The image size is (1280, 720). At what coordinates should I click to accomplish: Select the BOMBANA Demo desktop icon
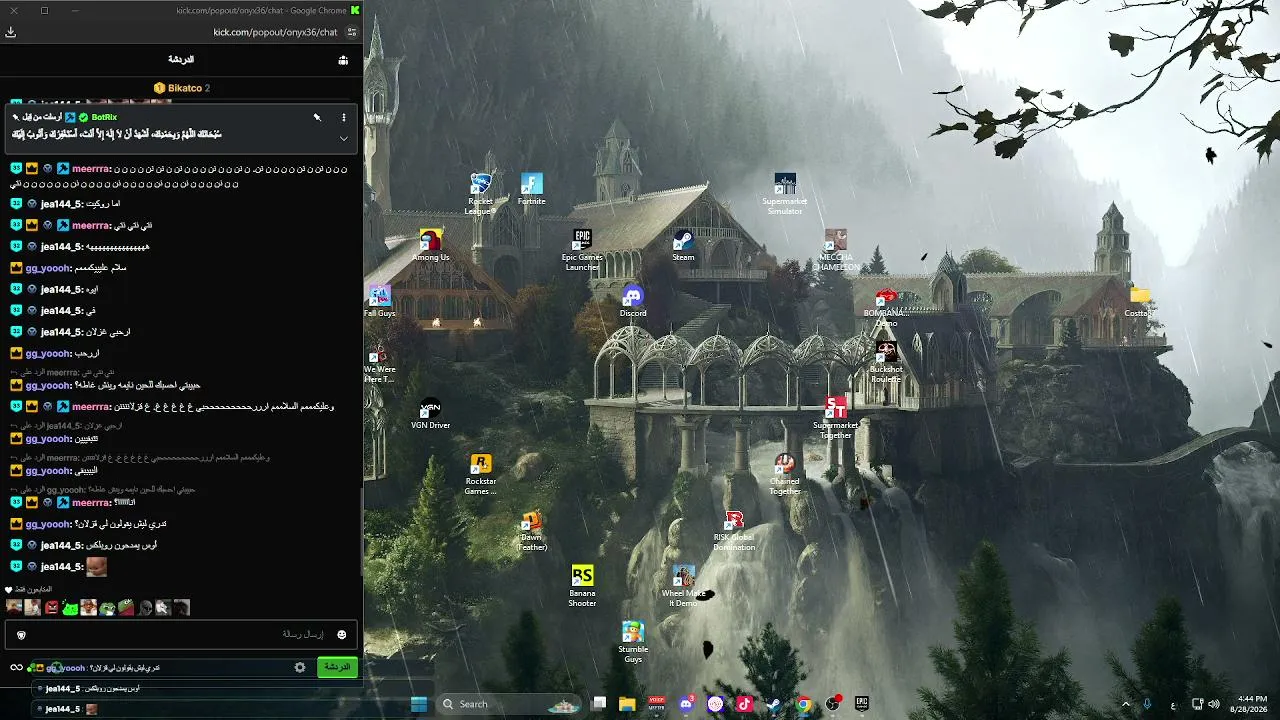[x=886, y=307]
